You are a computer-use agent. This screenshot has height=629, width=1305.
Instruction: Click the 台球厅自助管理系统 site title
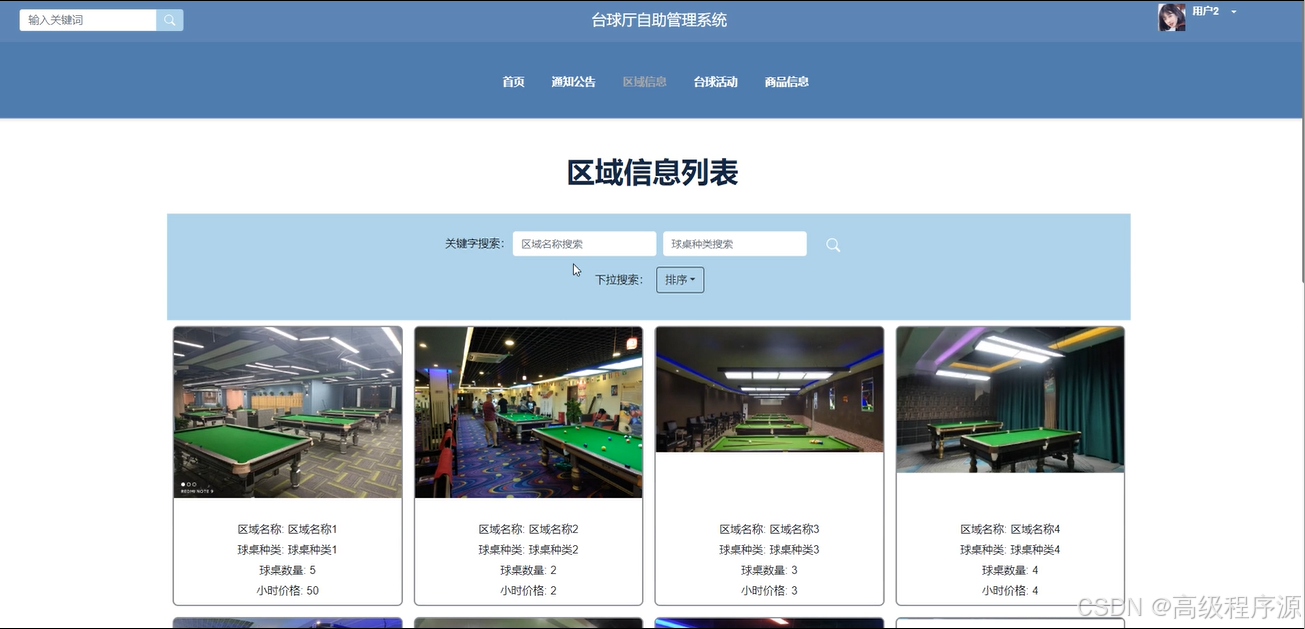(x=659, y=18)
